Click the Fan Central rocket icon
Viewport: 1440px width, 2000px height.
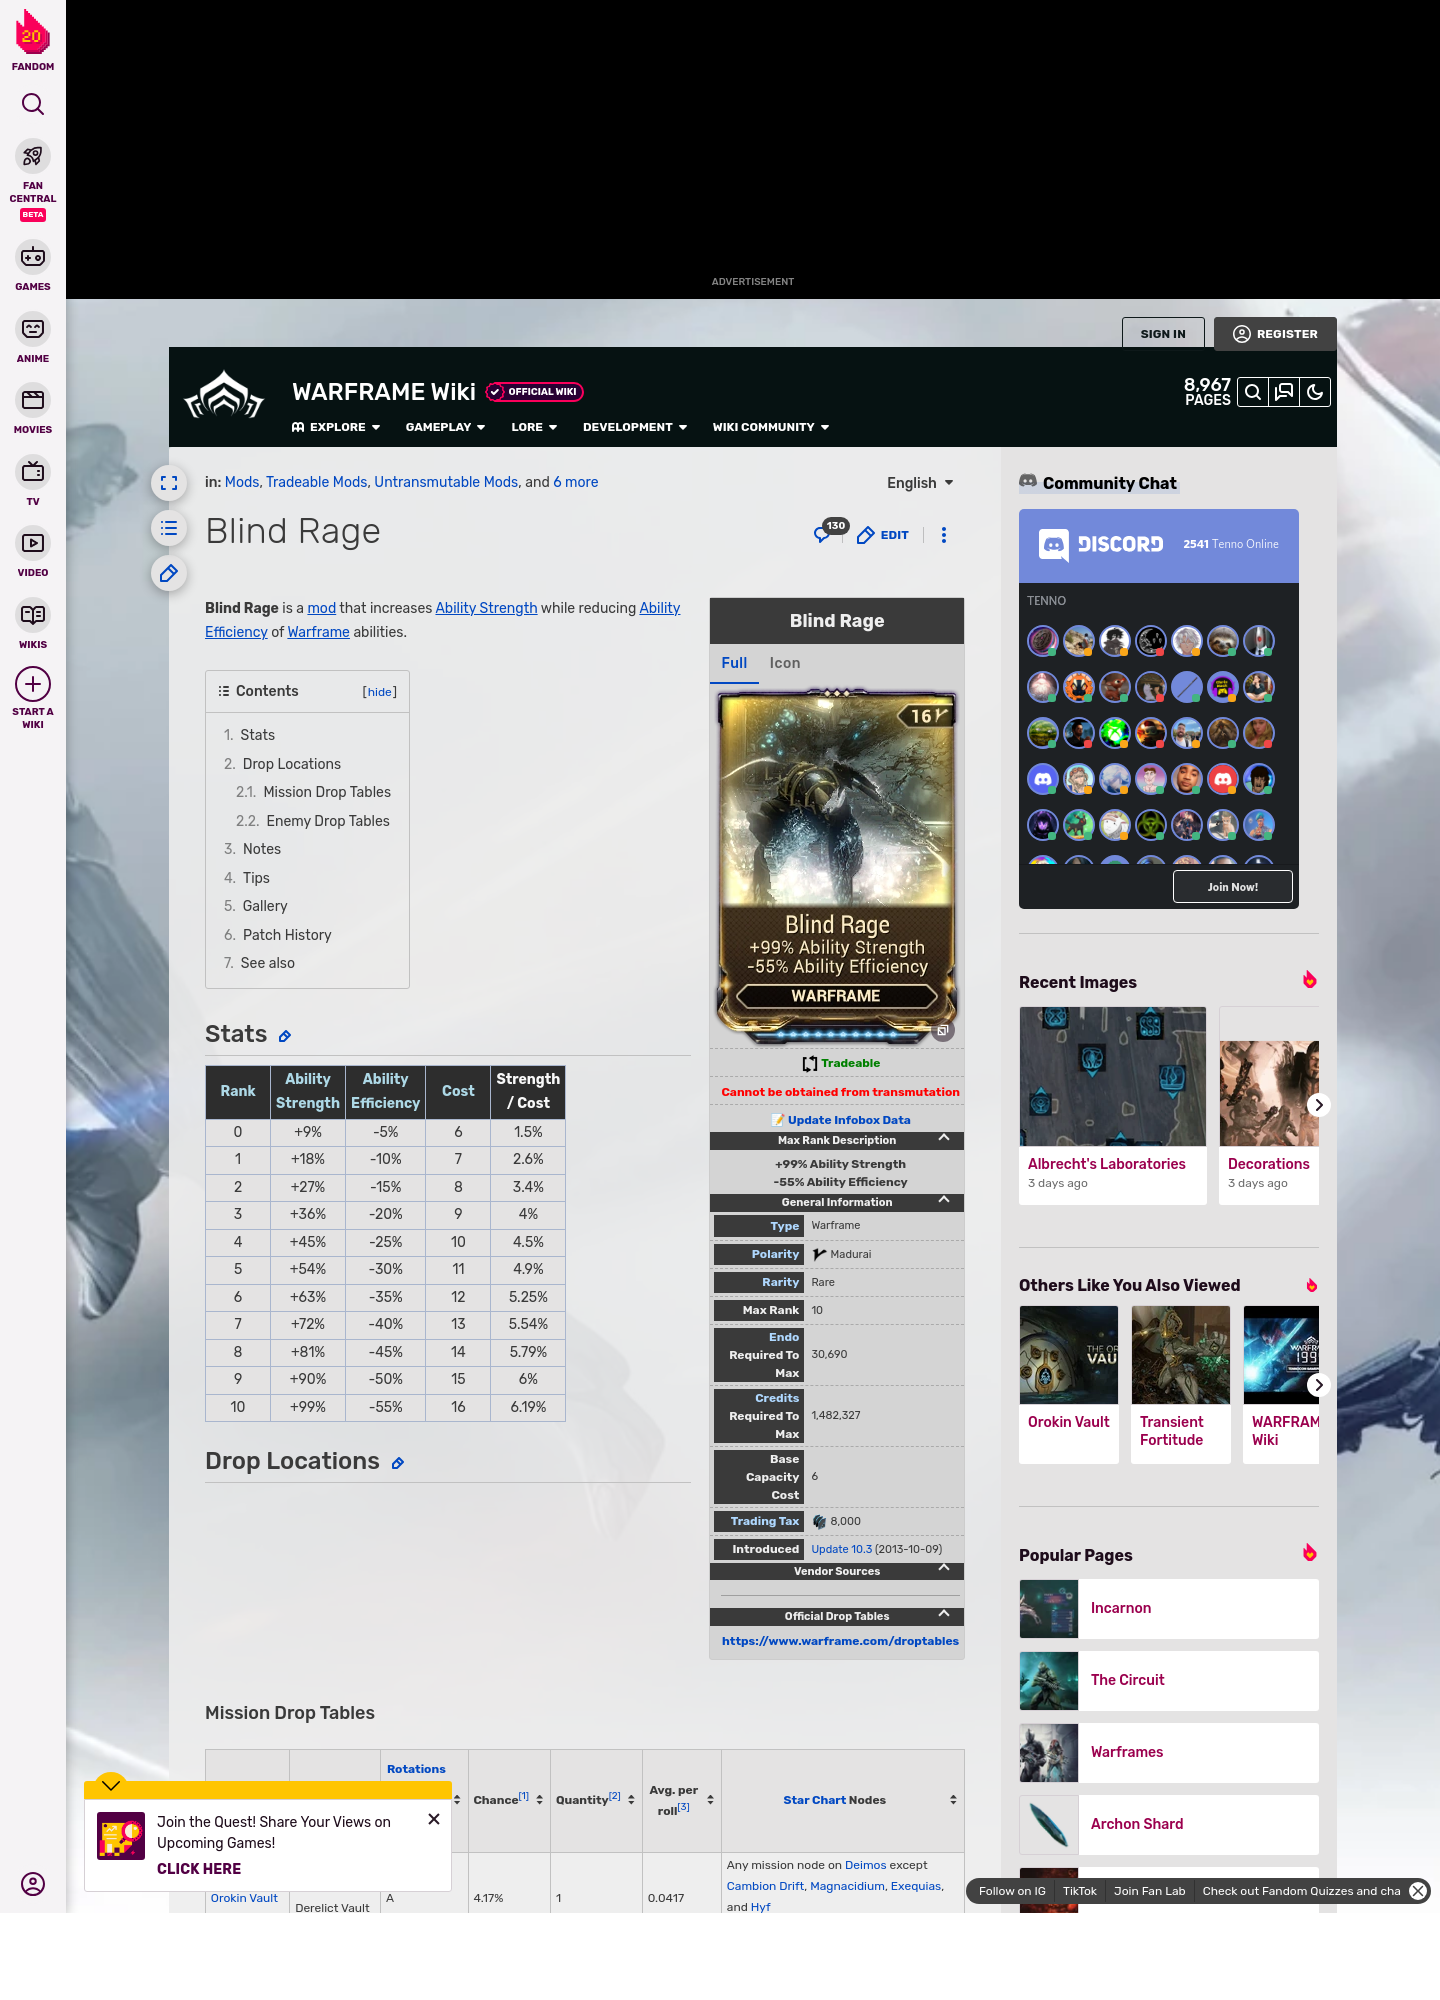pyautogui.click(x=33, y=157)
